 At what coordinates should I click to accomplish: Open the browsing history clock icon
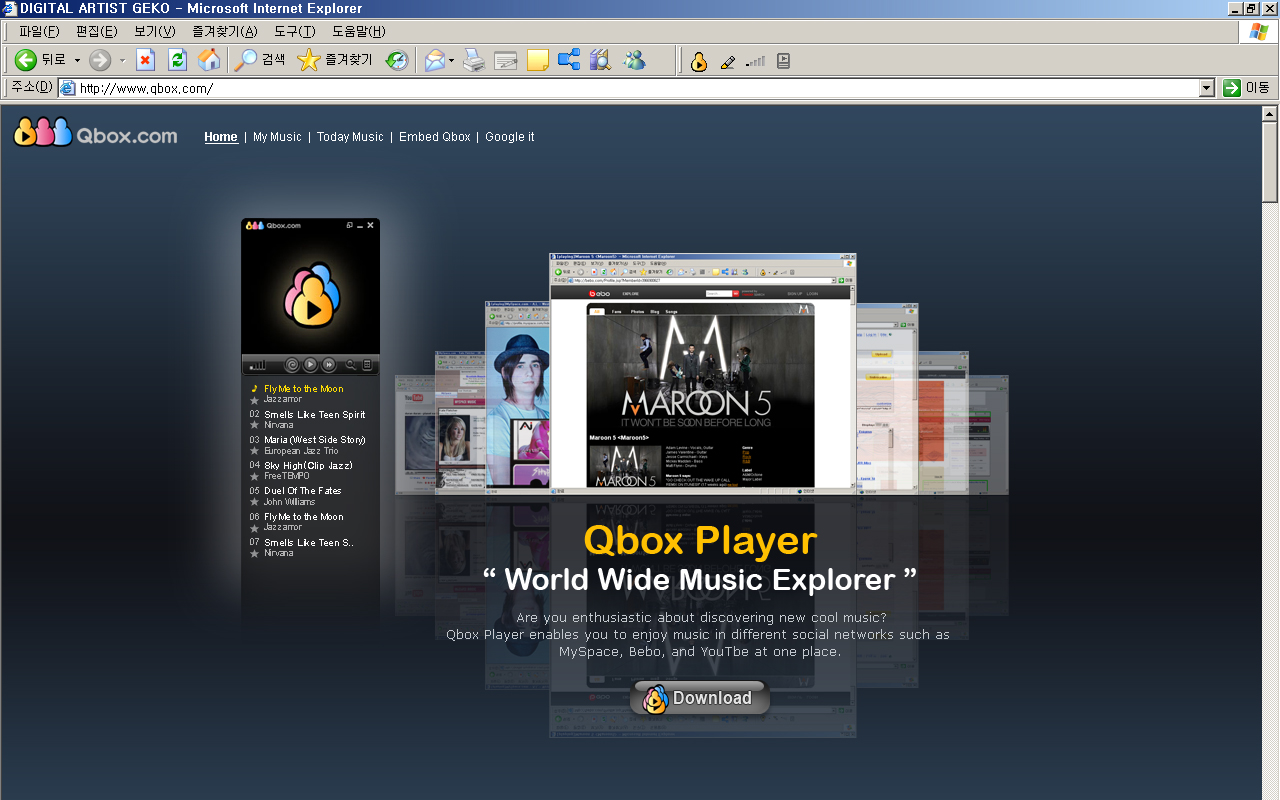397,60
